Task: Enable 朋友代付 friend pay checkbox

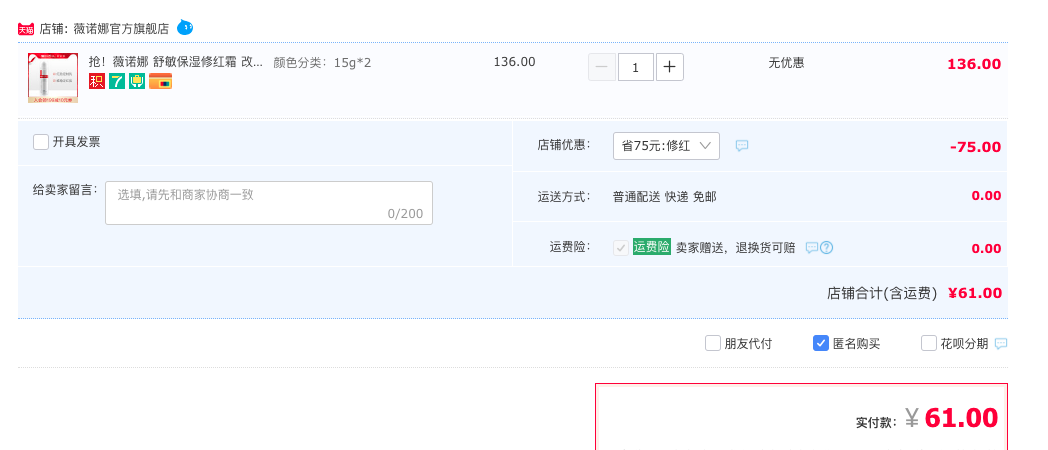Action: click(712, 344)
